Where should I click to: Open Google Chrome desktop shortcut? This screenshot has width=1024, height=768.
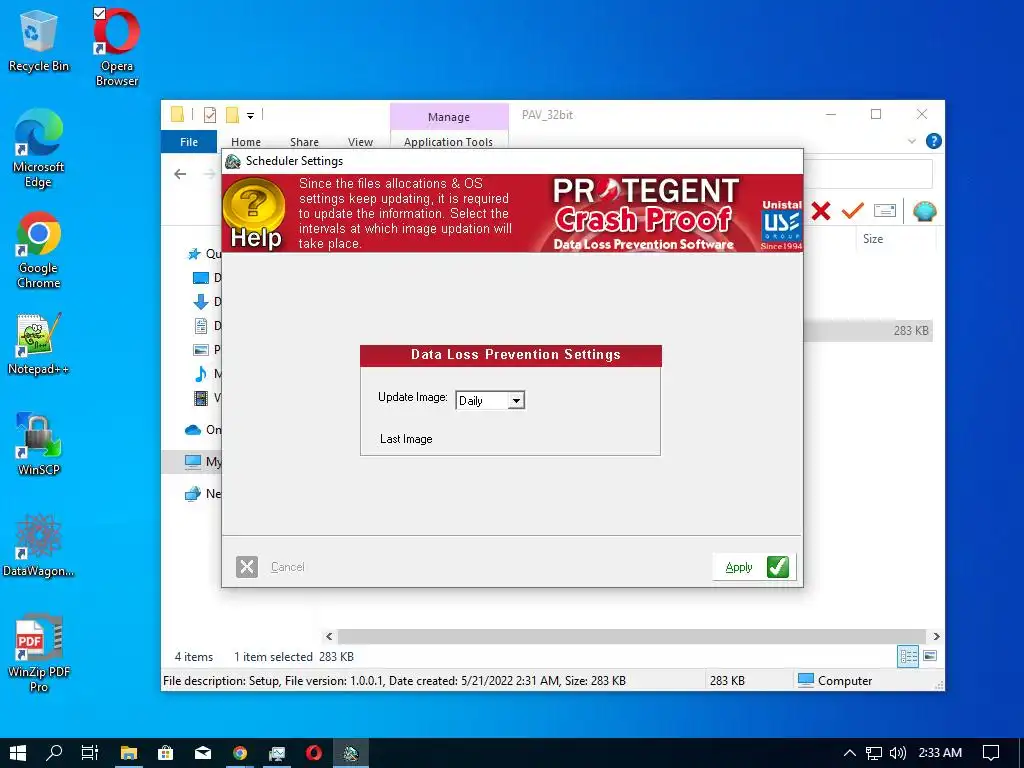[x=39, y=250]
